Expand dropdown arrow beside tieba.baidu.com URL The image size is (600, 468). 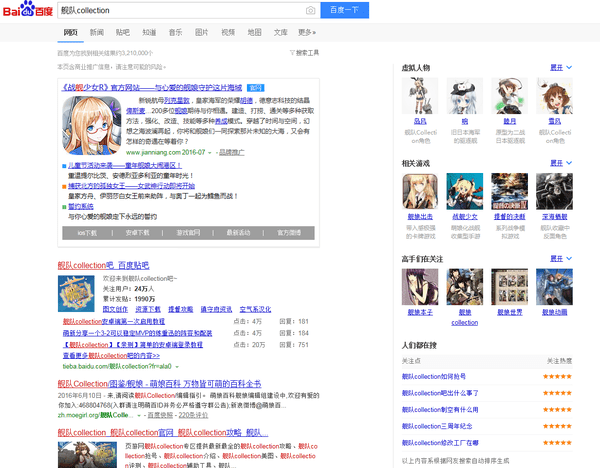click(x=177, y=367)
